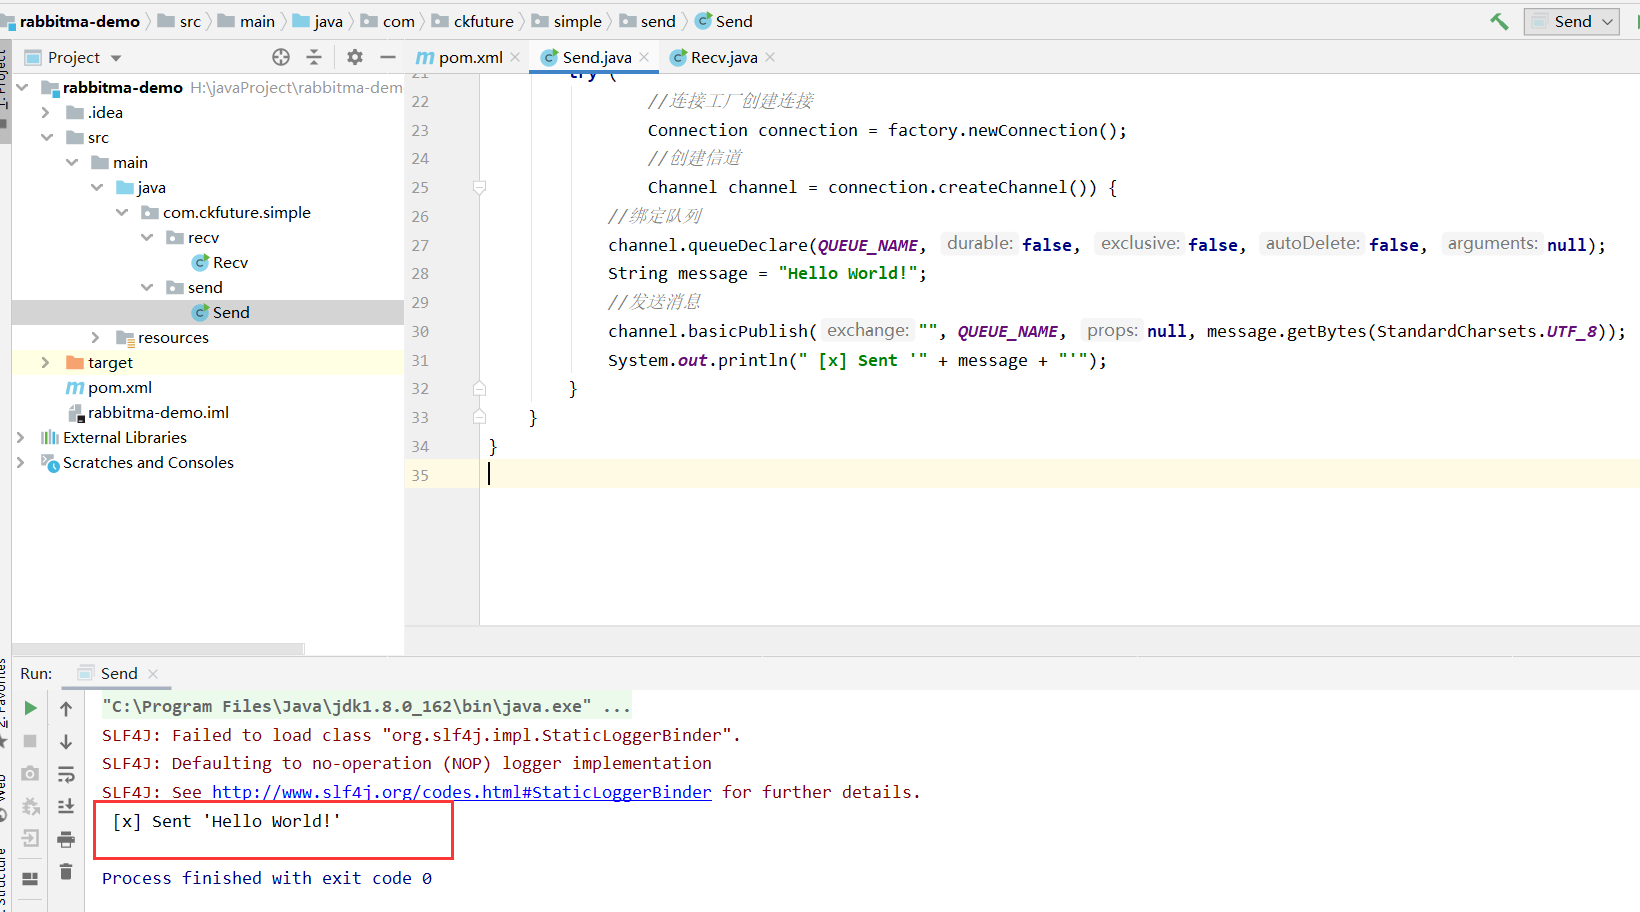Close the Recv.java editor tab
Viewport: 1640px width, 912px height.
coord(770,57)
